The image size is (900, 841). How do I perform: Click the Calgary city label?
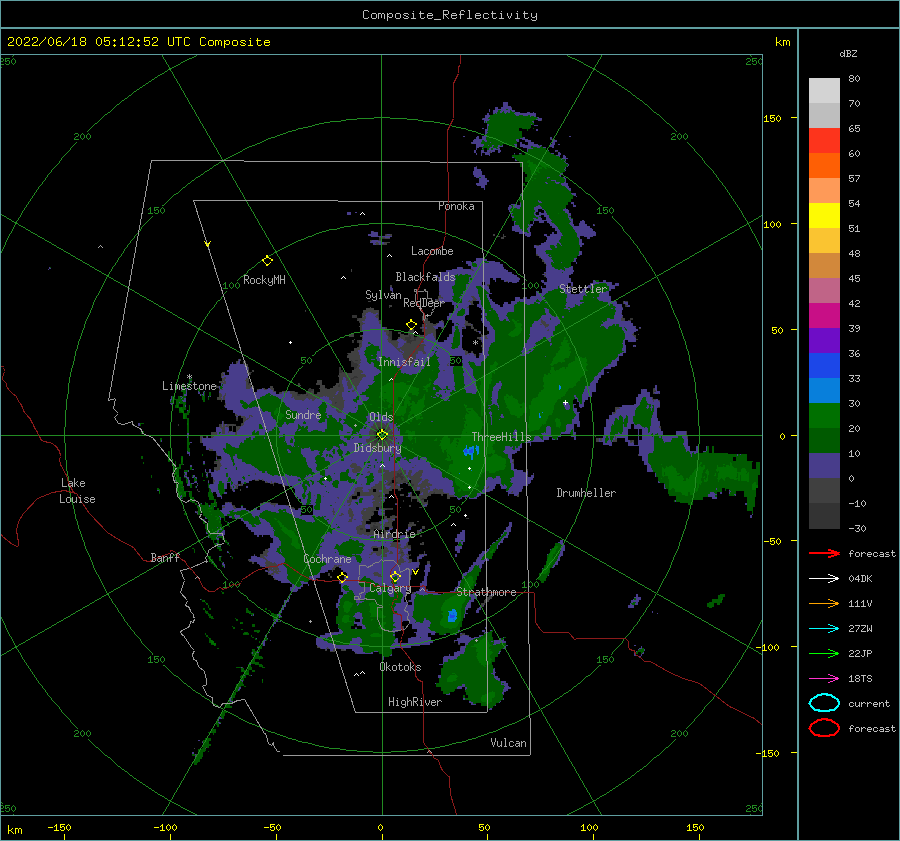coord(390,588)
